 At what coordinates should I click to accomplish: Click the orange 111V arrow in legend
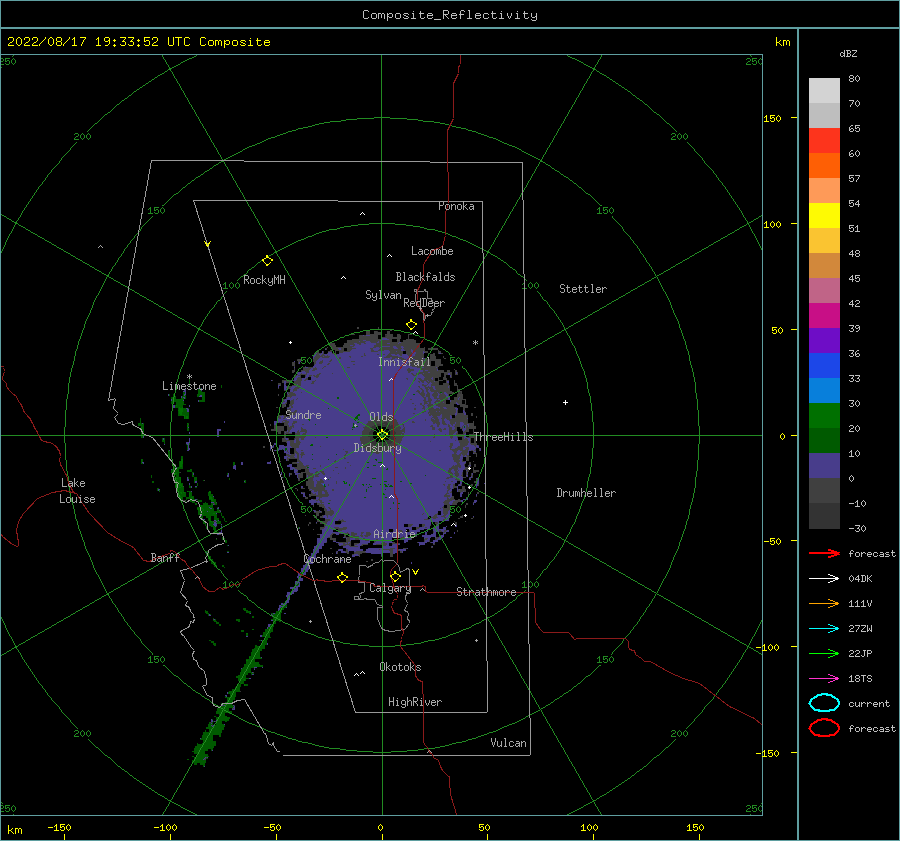click(x=824, y=603)
